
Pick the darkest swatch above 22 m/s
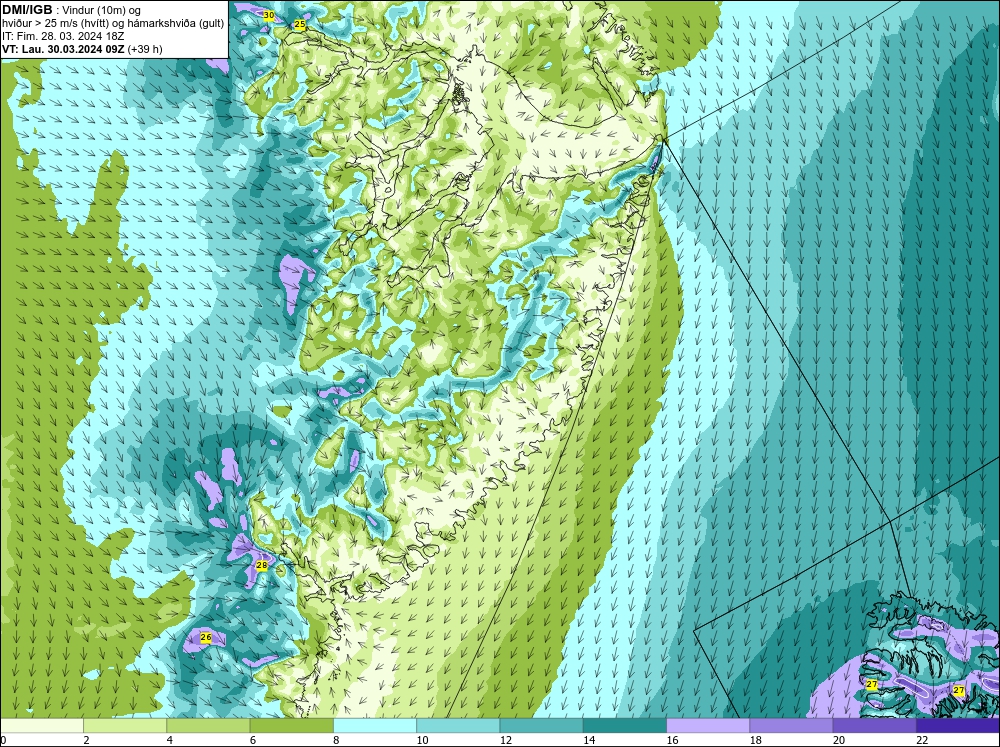tap(957, 725)
